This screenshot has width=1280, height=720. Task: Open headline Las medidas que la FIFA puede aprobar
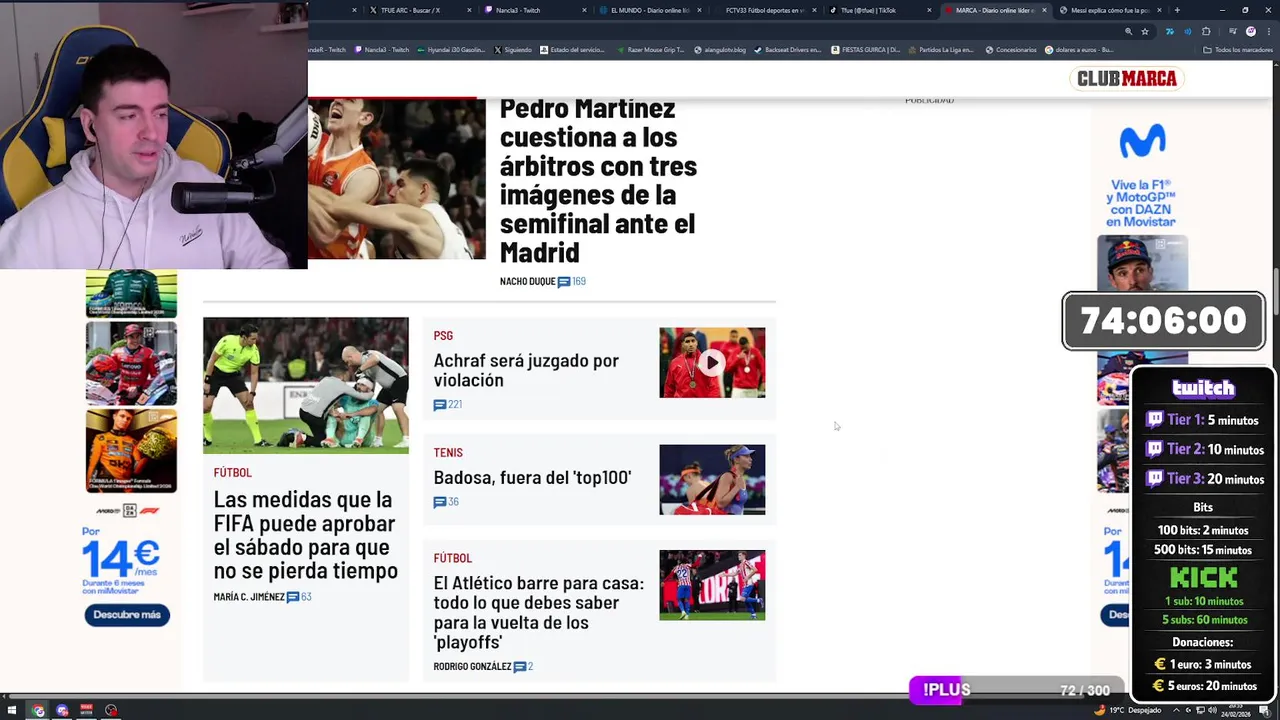click(x=305, y=535)
